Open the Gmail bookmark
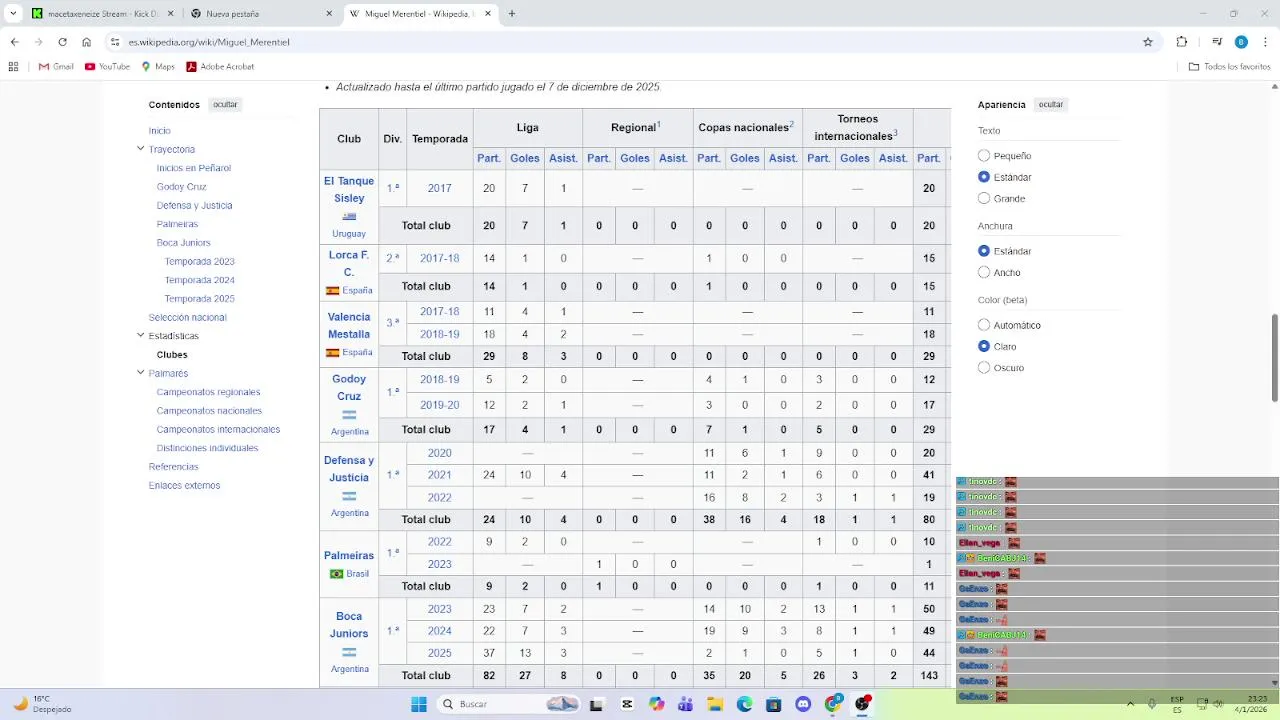Viewport: 1280px width, 720px height. [56, 66]
